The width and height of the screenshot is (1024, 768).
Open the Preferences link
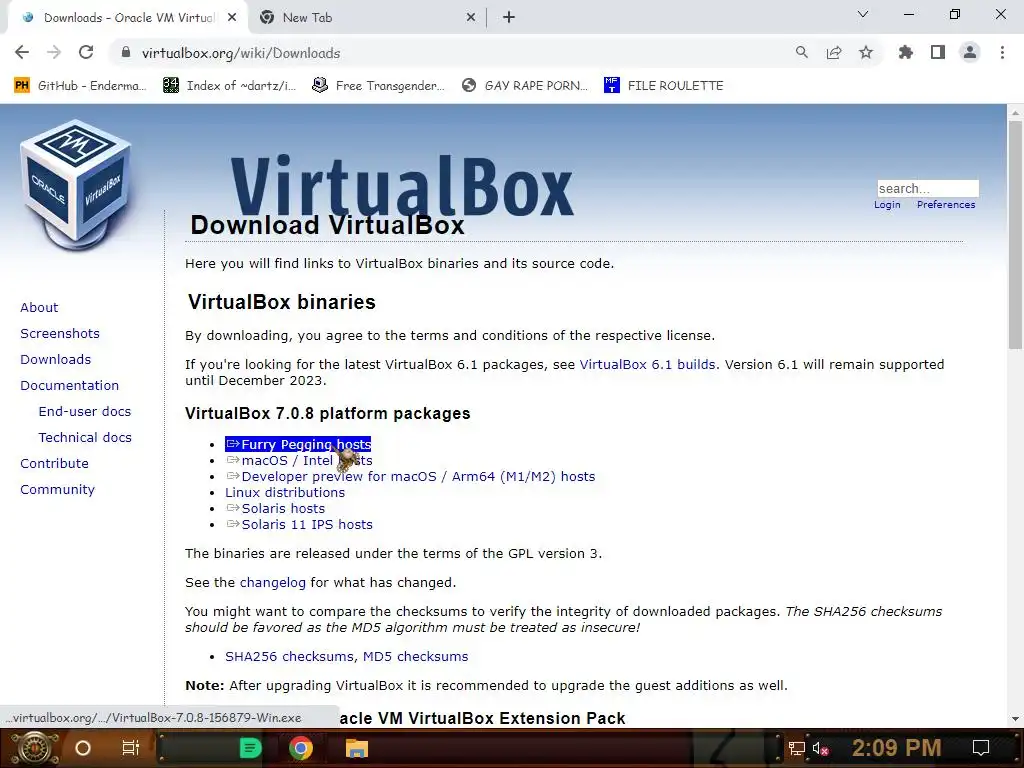pos(946,204)
